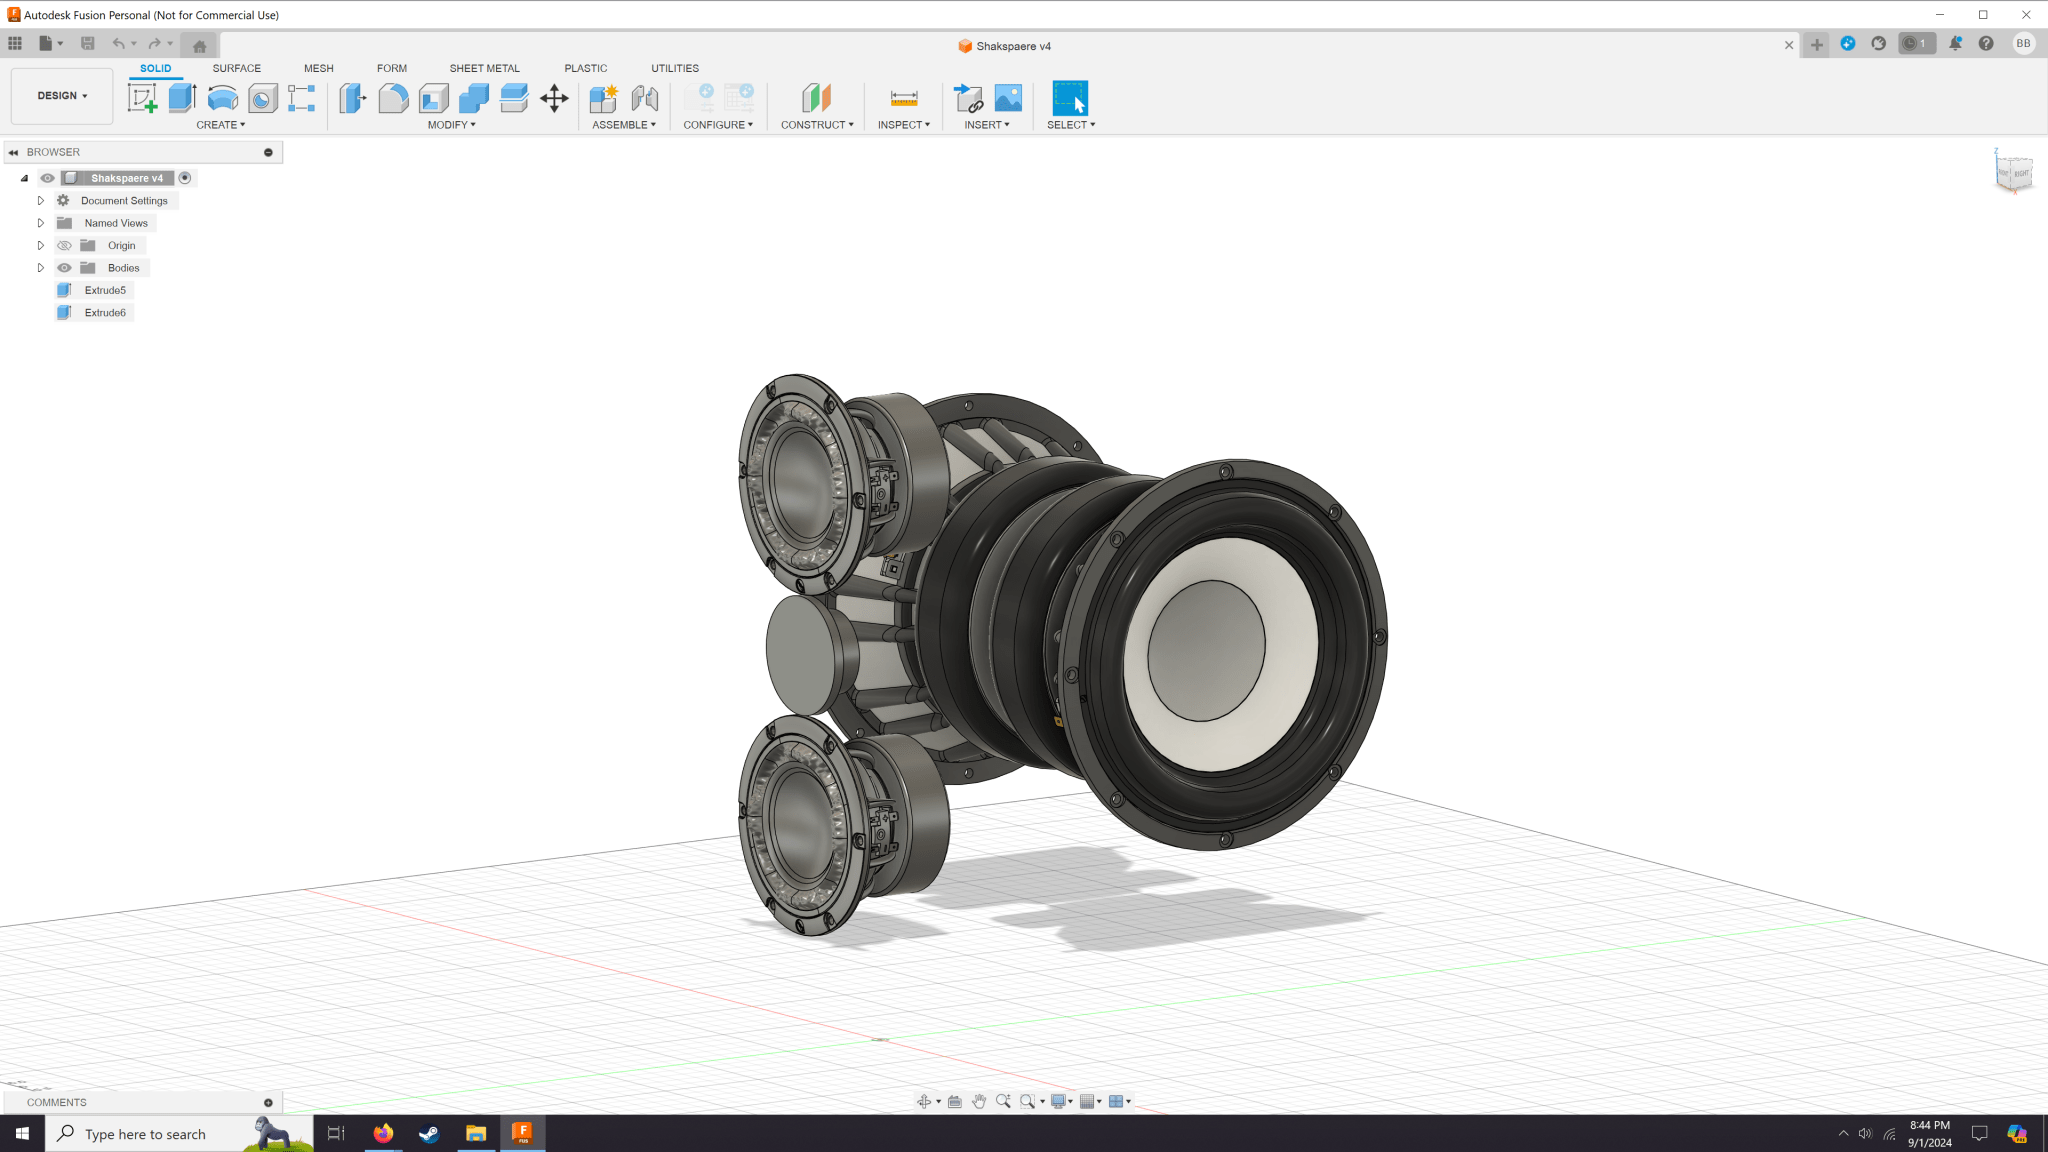Open the SELECT dropdown menu
This screenshot has height=1152, width=2048.
click(1071, 125)
